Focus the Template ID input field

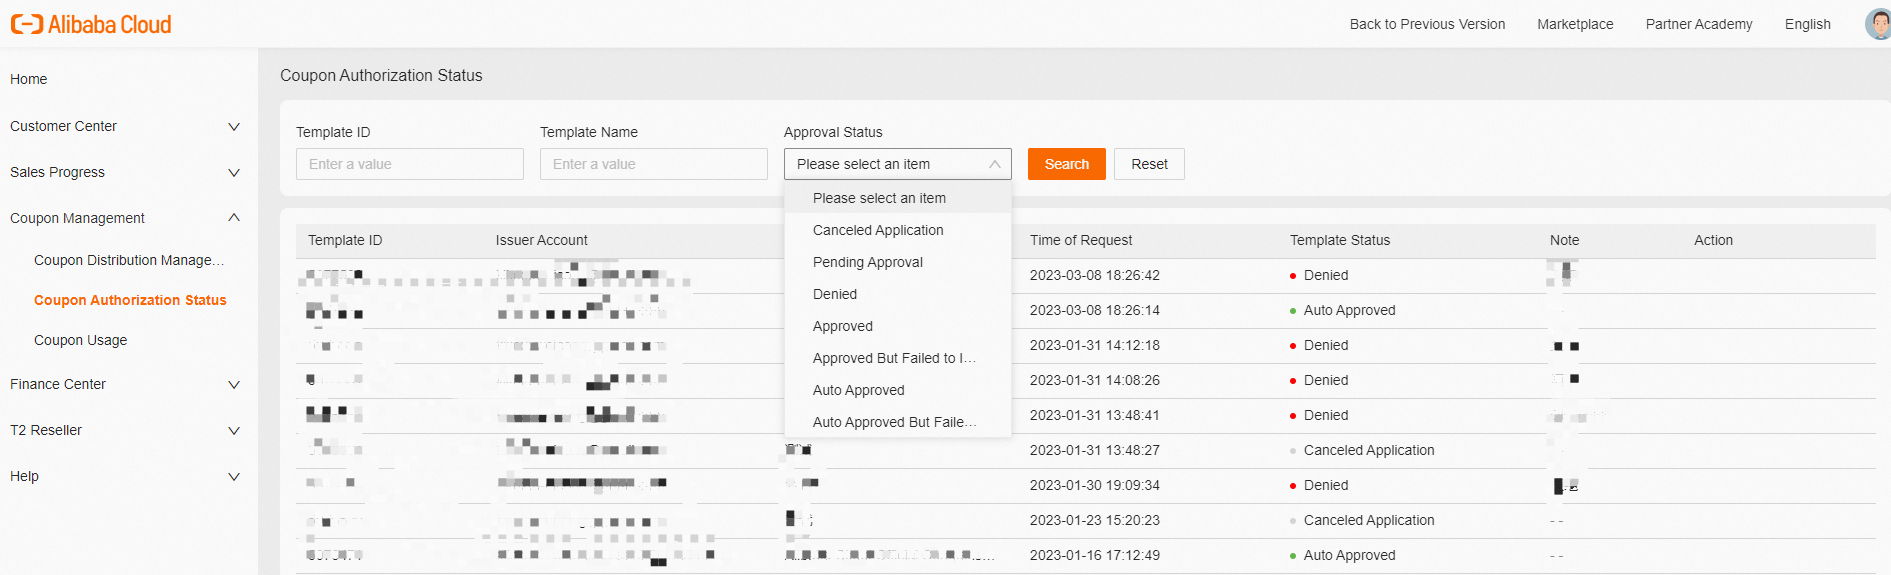click(x=410, y=164)
